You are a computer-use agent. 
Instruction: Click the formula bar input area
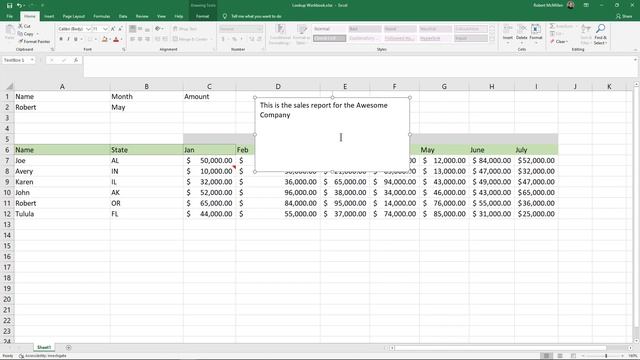(359, 66)
